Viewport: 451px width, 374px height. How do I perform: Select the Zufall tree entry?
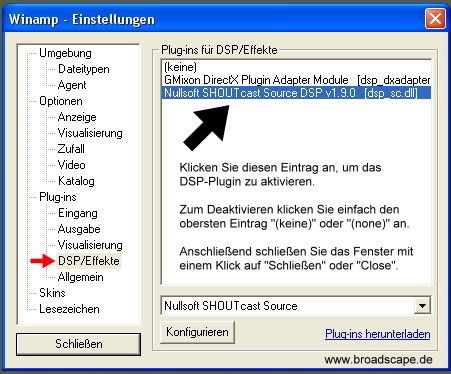[71, 149]
